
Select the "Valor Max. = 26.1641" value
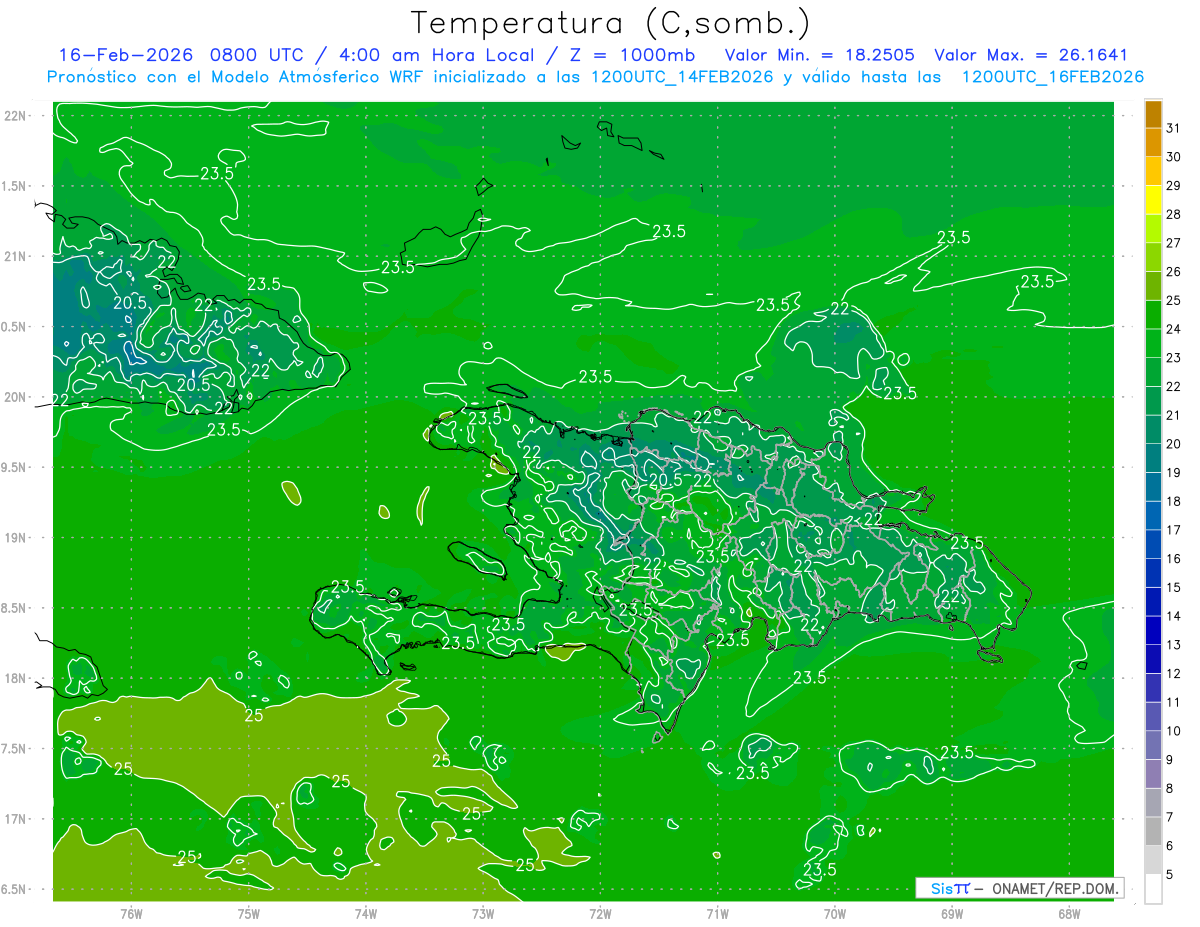pos(1031,55)
